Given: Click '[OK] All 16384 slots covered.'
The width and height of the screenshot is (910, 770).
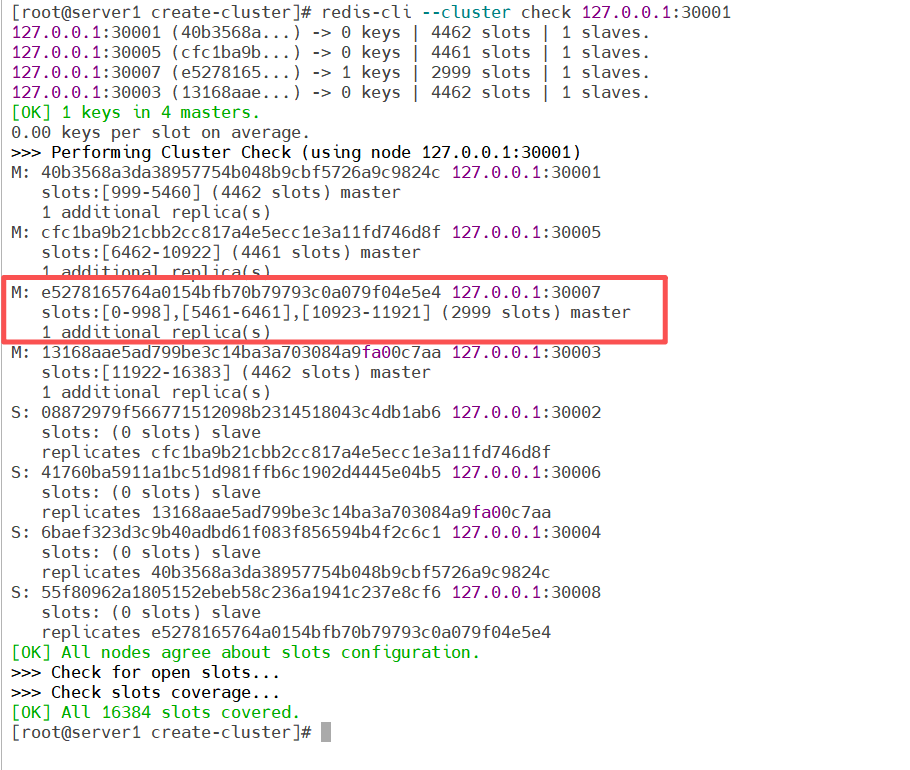Looking at the screenshot, I should point(156,713).
